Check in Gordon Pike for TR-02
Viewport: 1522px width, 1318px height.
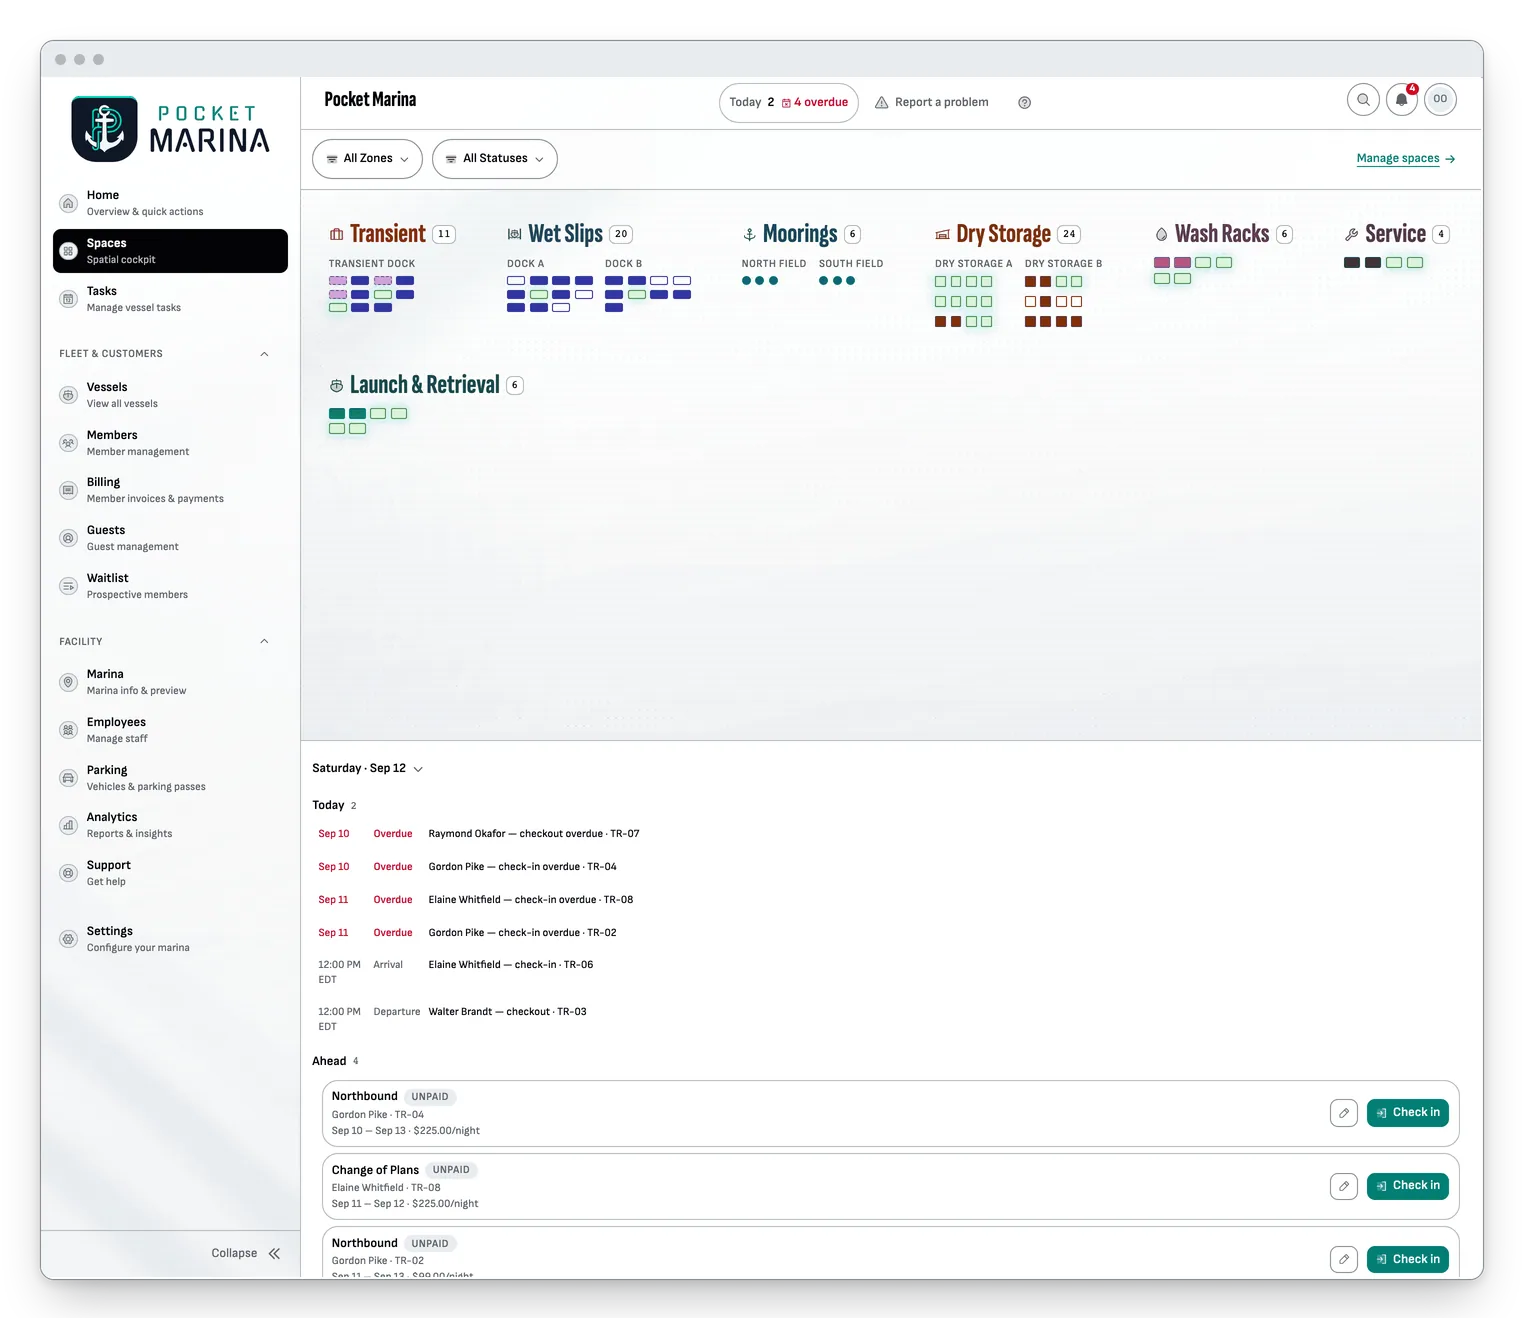[1407, 1259]
